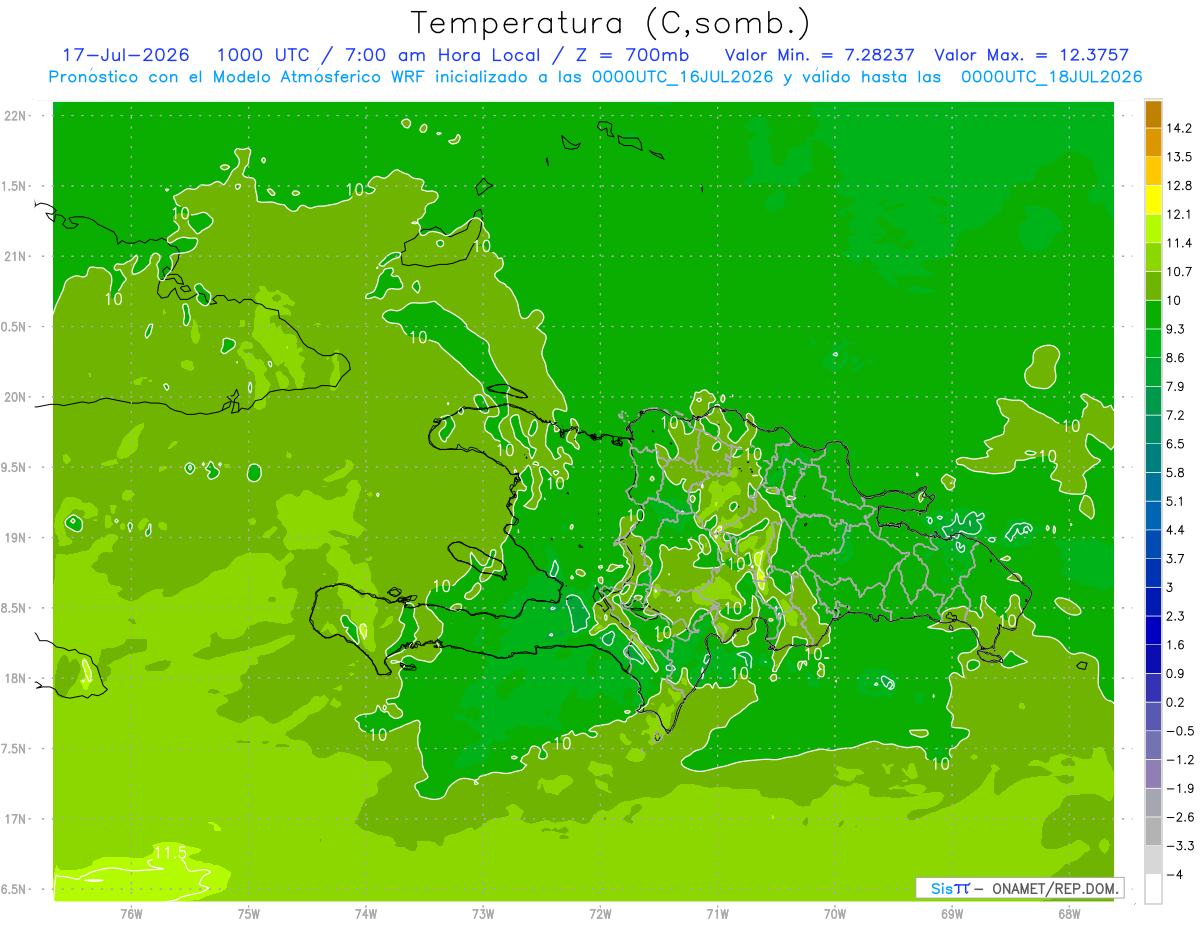Click the "3.7" color scale label
Image resolution: width=1200 pixels, height=927 pixels.
click(1175, 558)
